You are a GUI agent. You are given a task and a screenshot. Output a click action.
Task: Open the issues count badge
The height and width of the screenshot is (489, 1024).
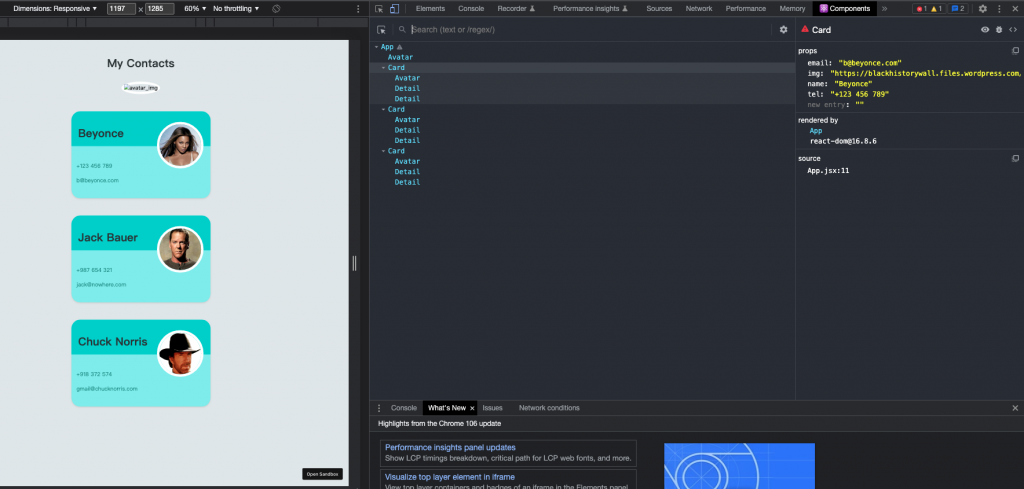pos(958,8)
